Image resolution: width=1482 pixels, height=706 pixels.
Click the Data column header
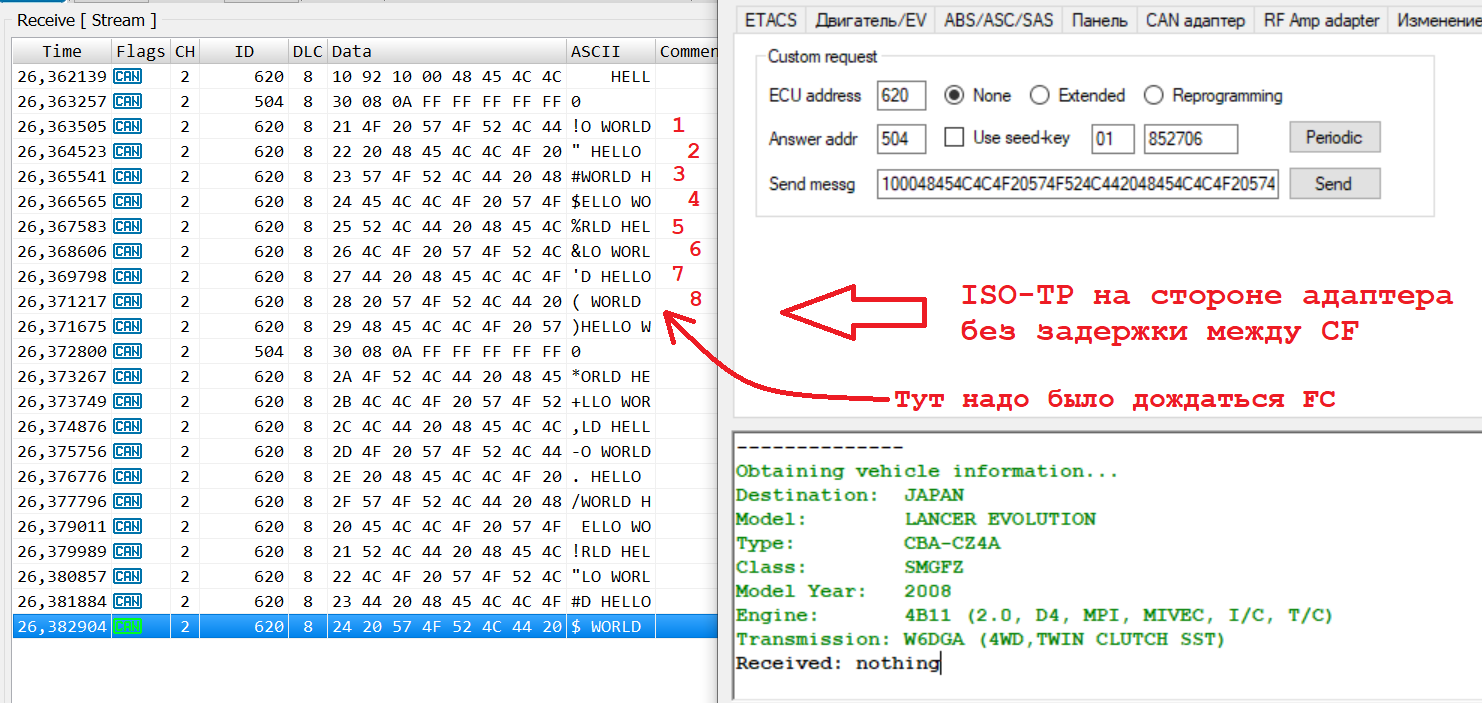[x=447, y=51]
